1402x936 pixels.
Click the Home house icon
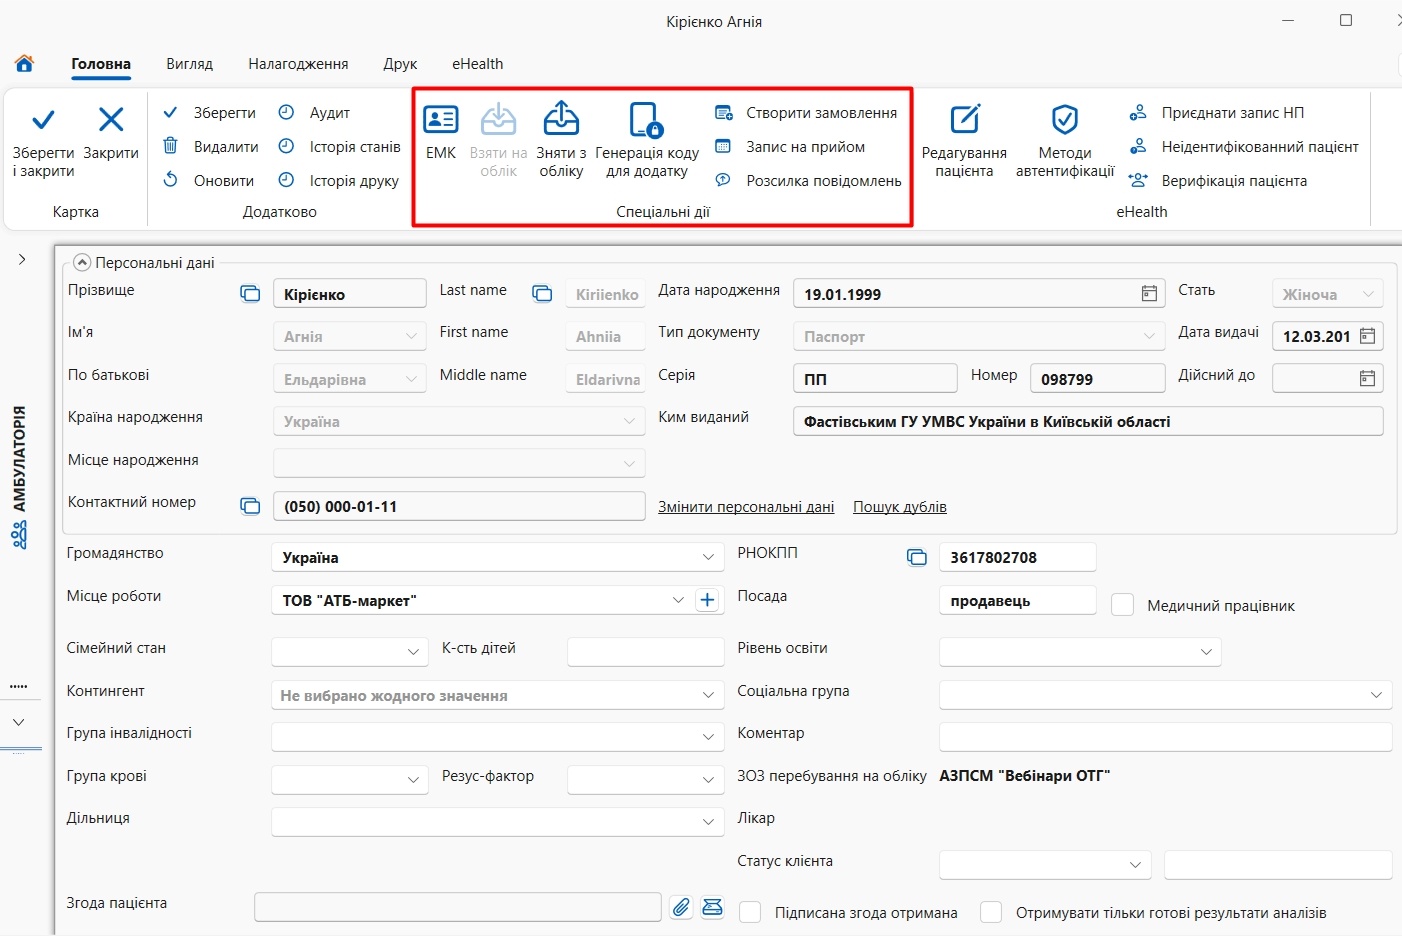click(x=24, y=63)
